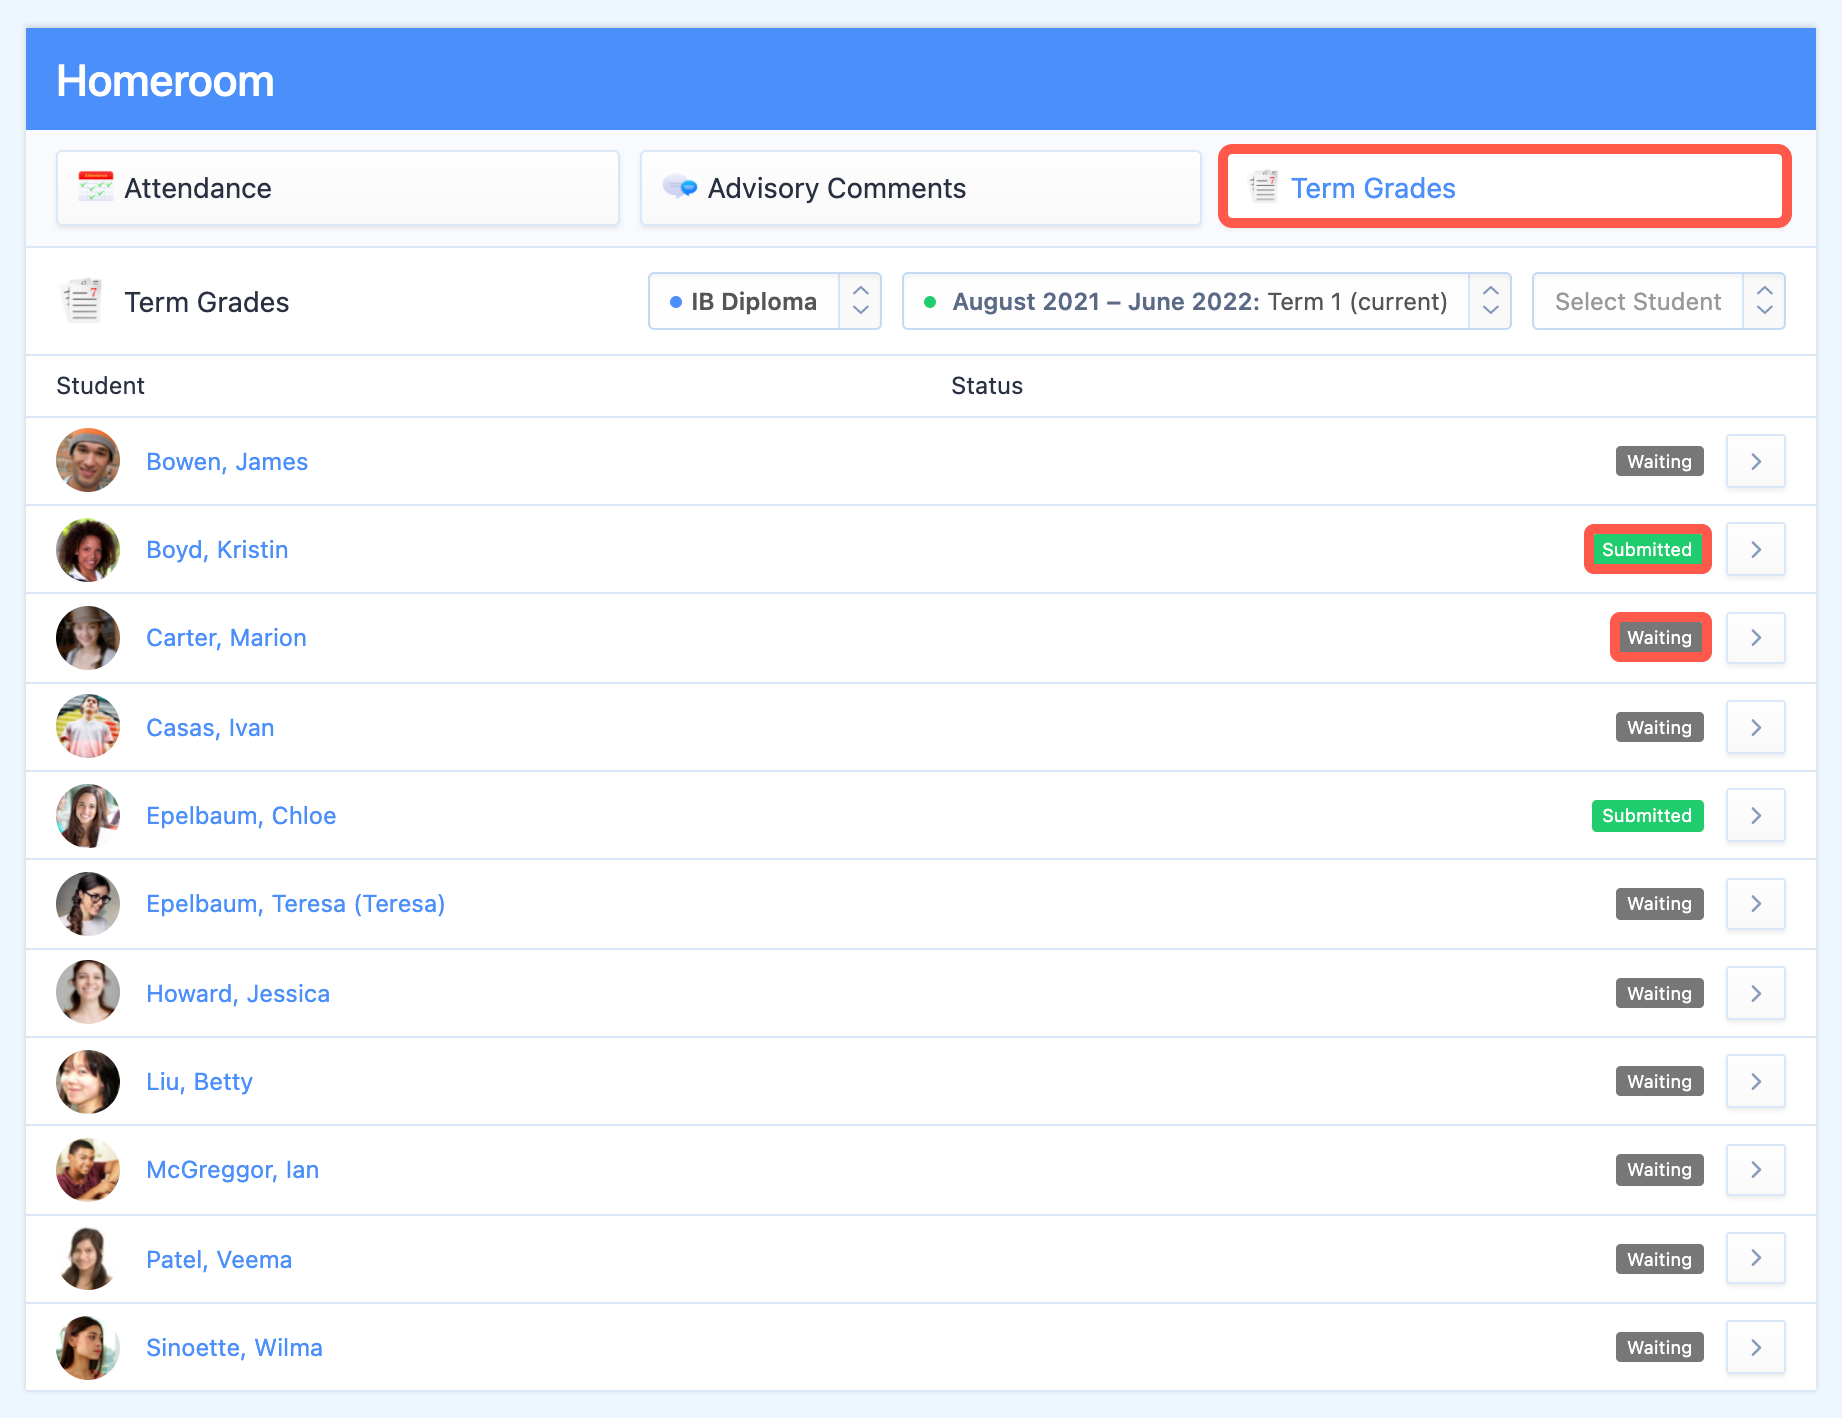Click the chevron arrow for Casas, Ivan

coord(1756,727)
